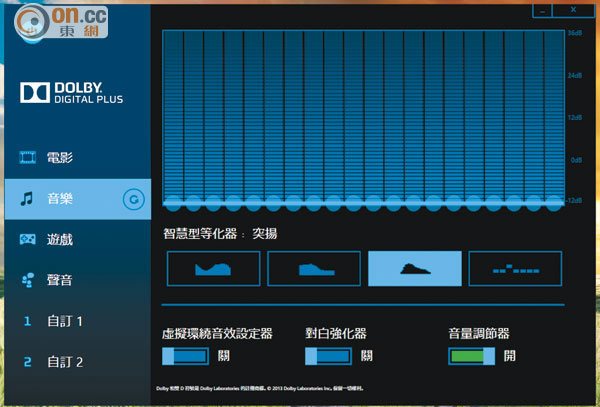The height and width of the screenshot is (407, 600).
Task: Click the first equalizer band slider handle
Action: (x=173, y=203)
